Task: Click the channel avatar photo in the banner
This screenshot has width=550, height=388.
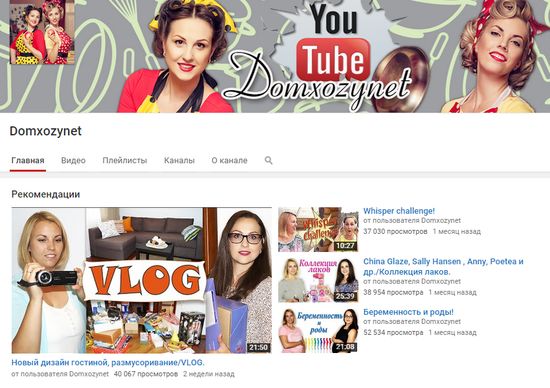Action: (x=42, y=32)
